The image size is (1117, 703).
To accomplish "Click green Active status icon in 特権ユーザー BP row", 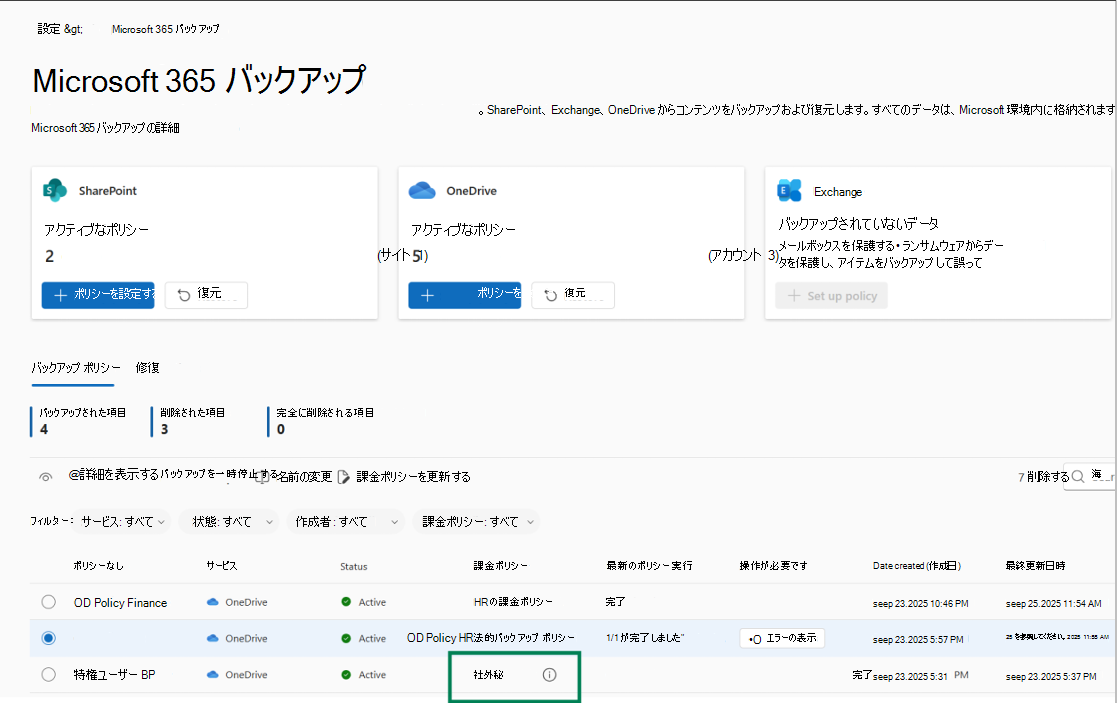I will [x=346, y=675].
